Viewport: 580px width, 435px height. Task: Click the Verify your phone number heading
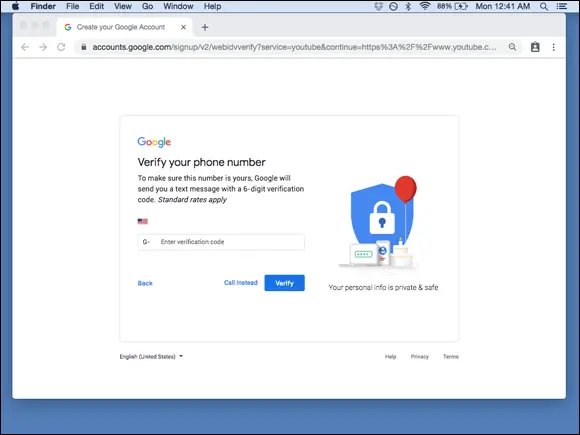pos(202,162)
